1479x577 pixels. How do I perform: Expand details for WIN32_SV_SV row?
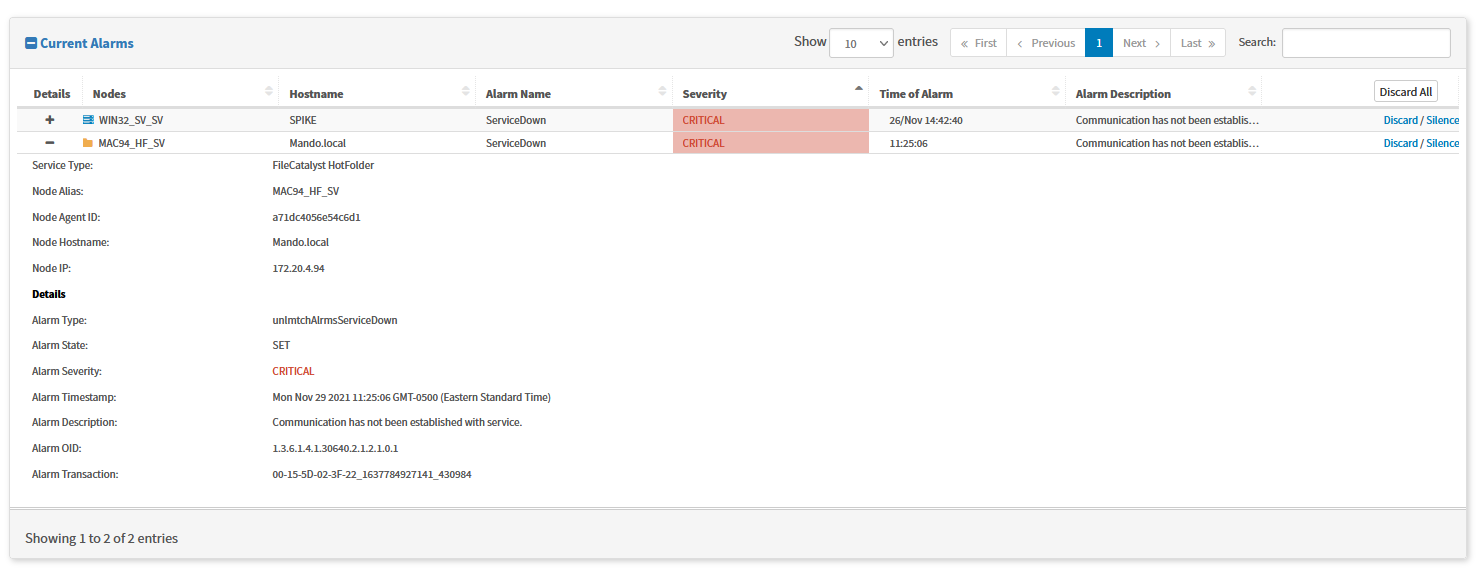pyautogui.click(x=50, y=120)
